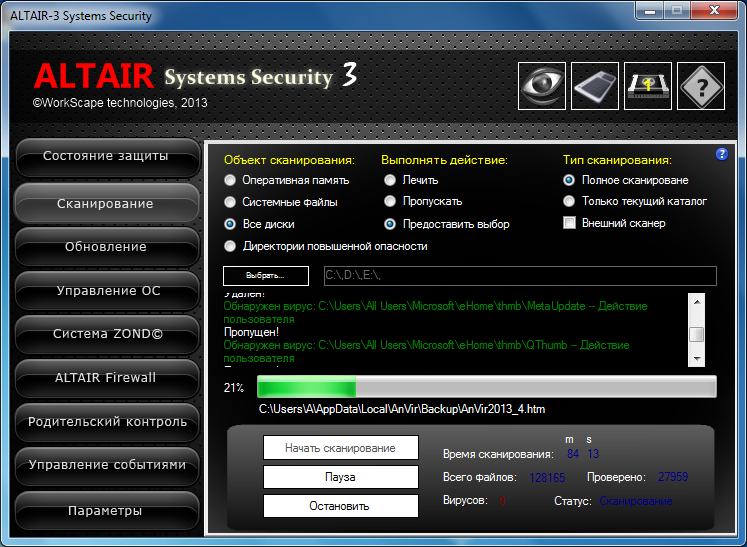Open the Параметры section

point(107,511)
